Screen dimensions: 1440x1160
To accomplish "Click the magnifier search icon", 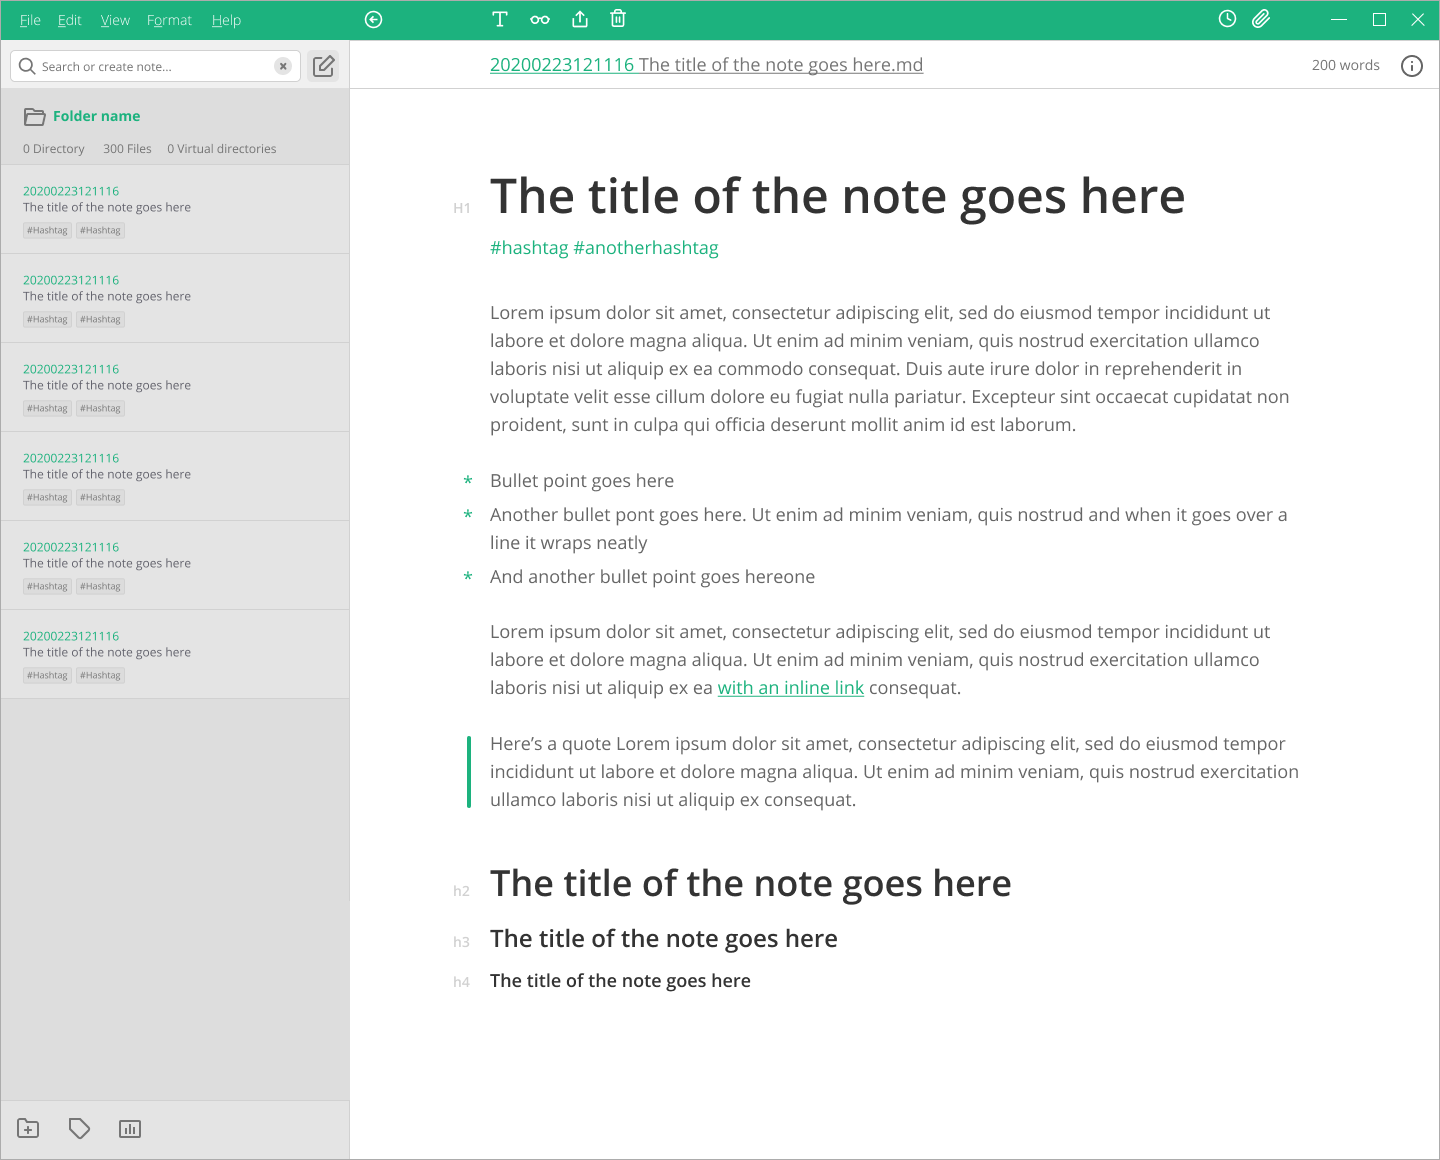I will [27, 66].
